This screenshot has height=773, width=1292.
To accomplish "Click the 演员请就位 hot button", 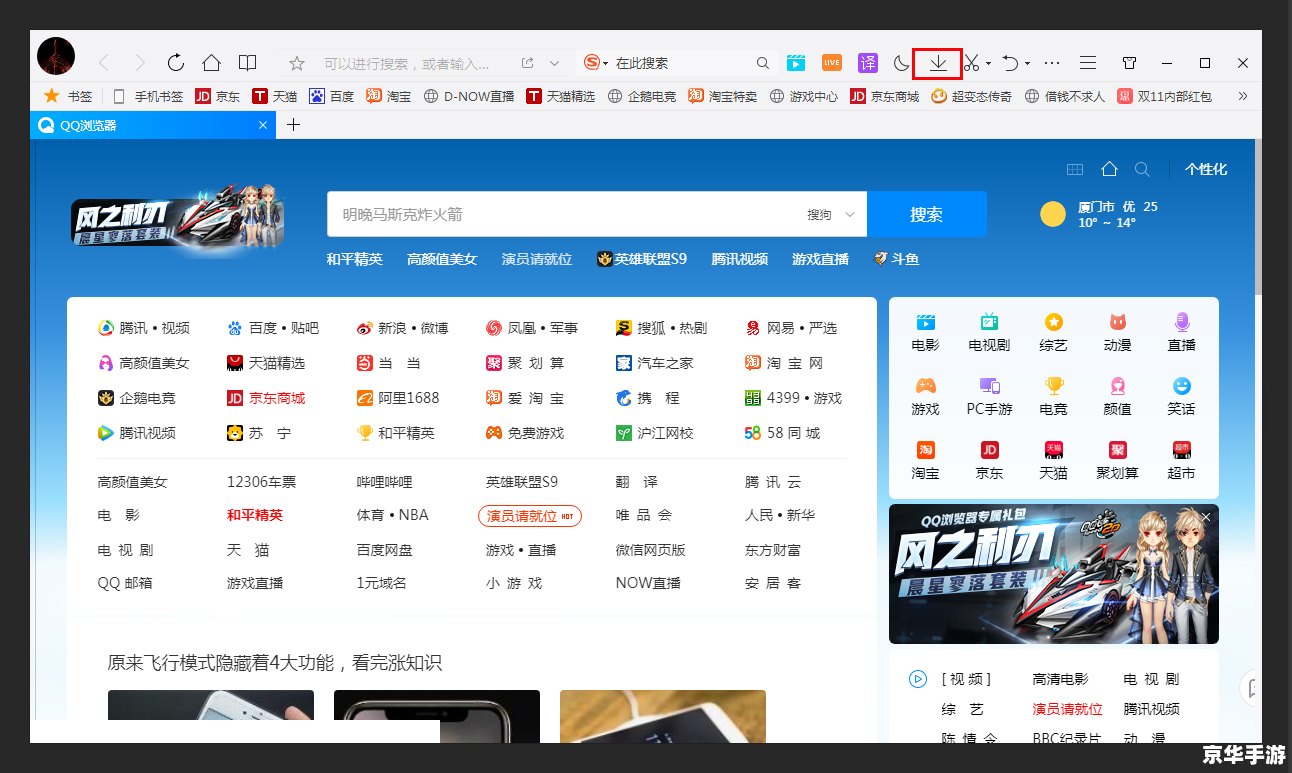I will point(530,516).
